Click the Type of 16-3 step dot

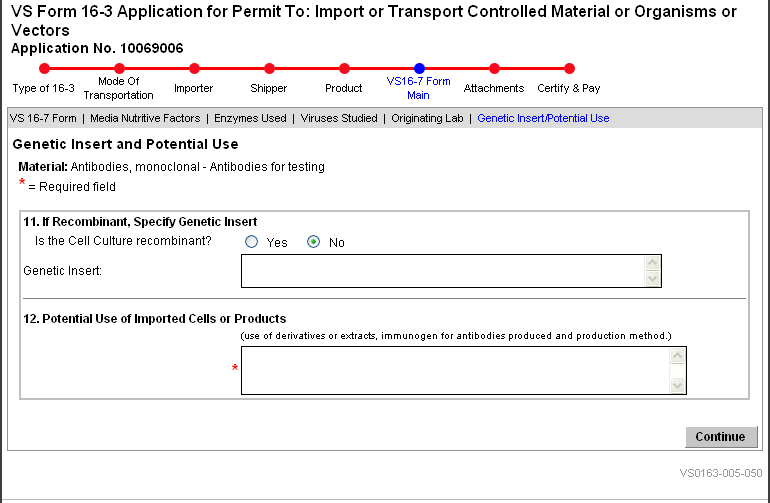pos(44,69)
